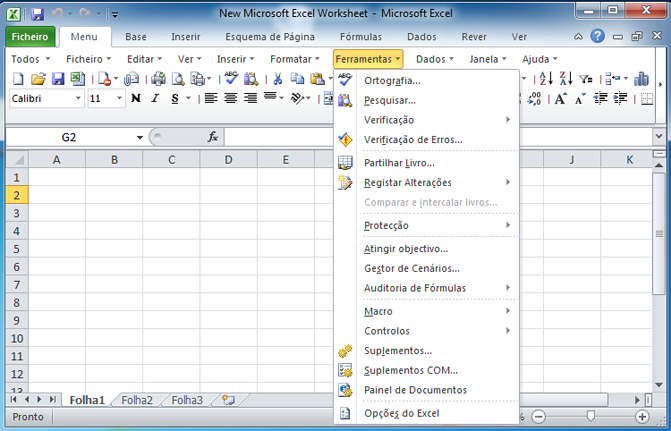
Task: Choose Verificação de Erros... menu entry
Action: [427, 140]
